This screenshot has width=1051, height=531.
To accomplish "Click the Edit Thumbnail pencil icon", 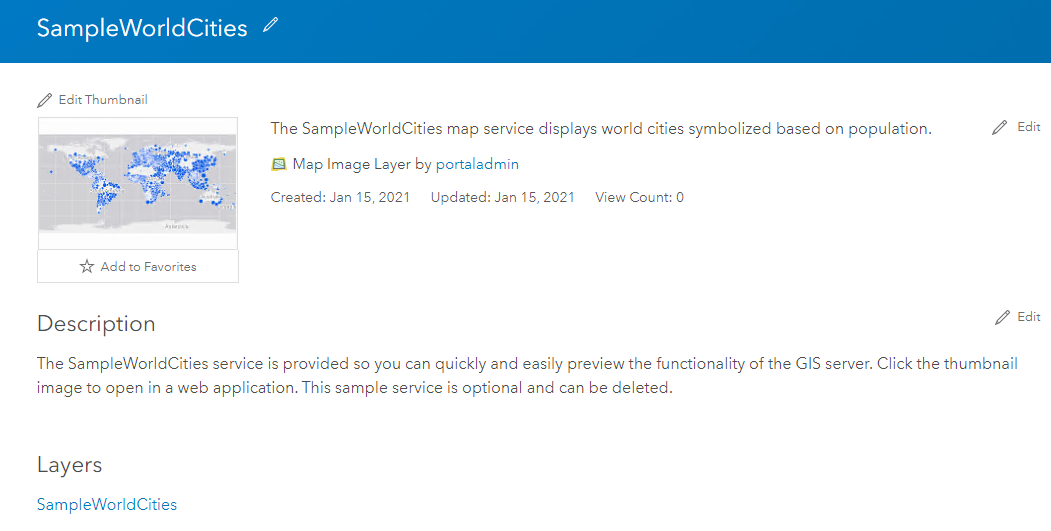I will click(x=44, y=100).
